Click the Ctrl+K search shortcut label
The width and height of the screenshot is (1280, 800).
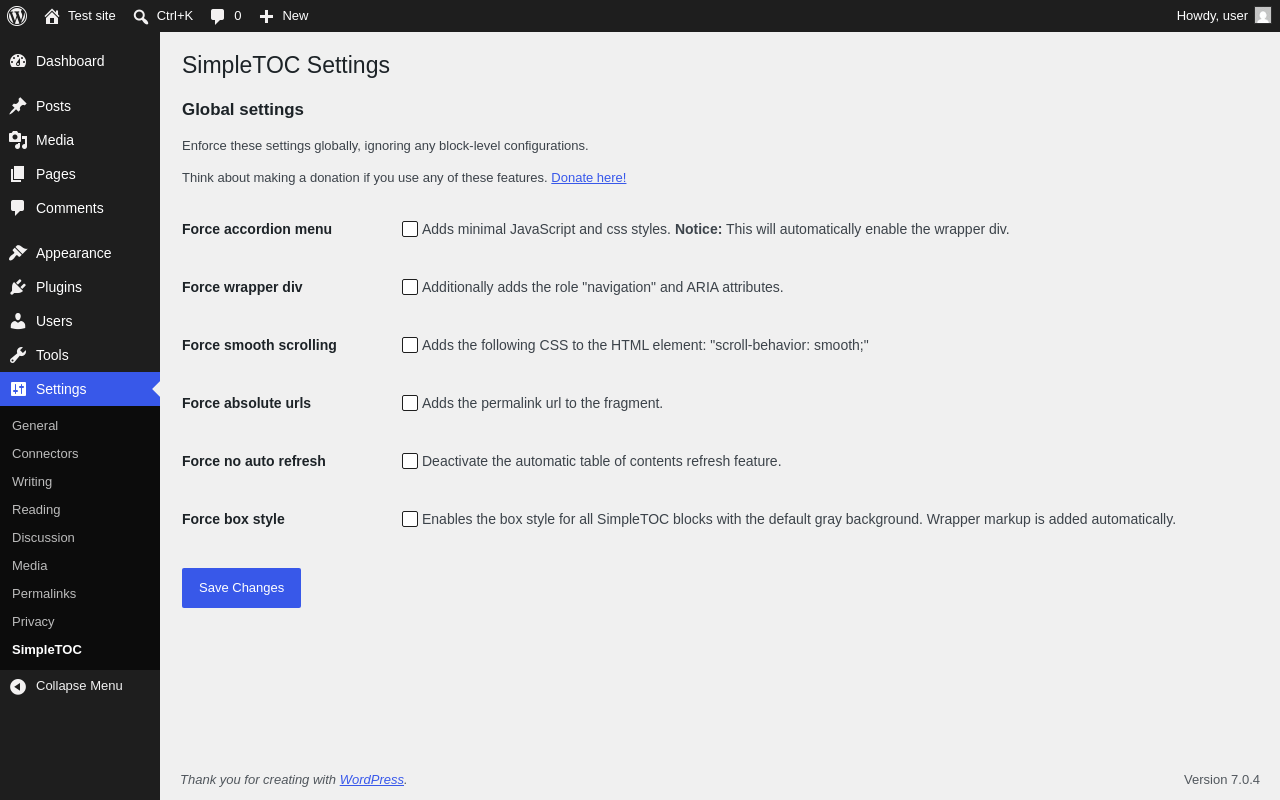coord(175,16)
